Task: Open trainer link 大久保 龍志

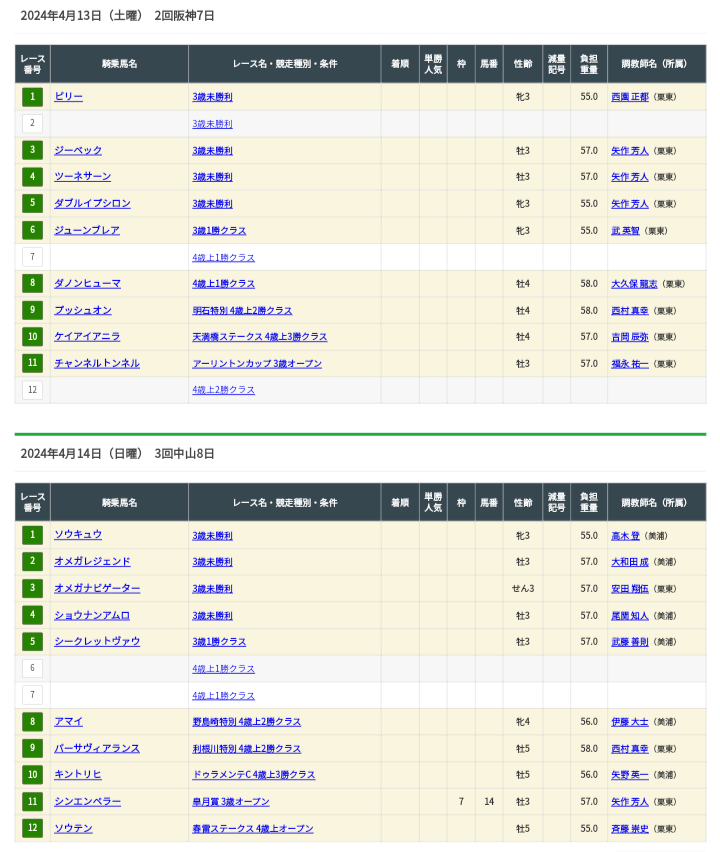Action: pos(634,284)
